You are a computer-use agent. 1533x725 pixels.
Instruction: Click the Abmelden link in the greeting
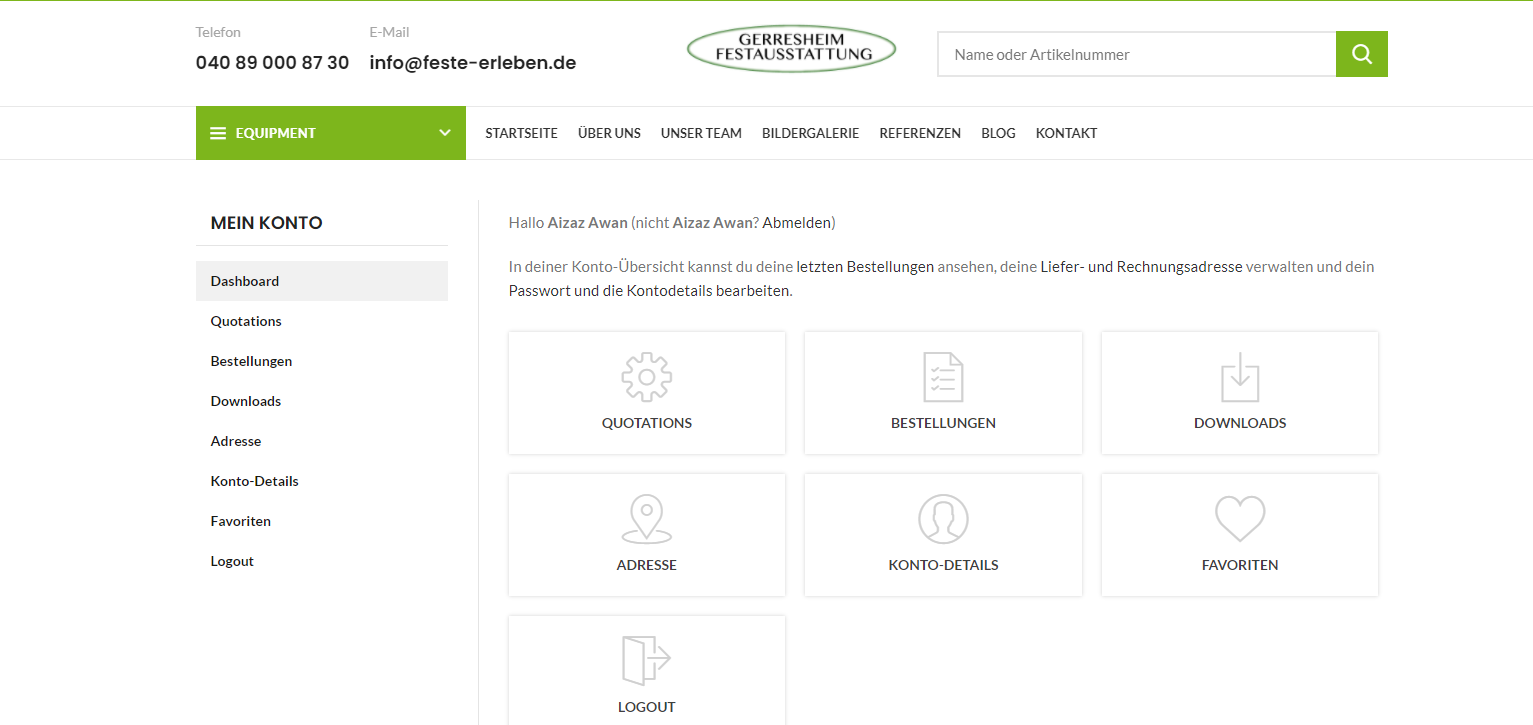click(796, 222)
